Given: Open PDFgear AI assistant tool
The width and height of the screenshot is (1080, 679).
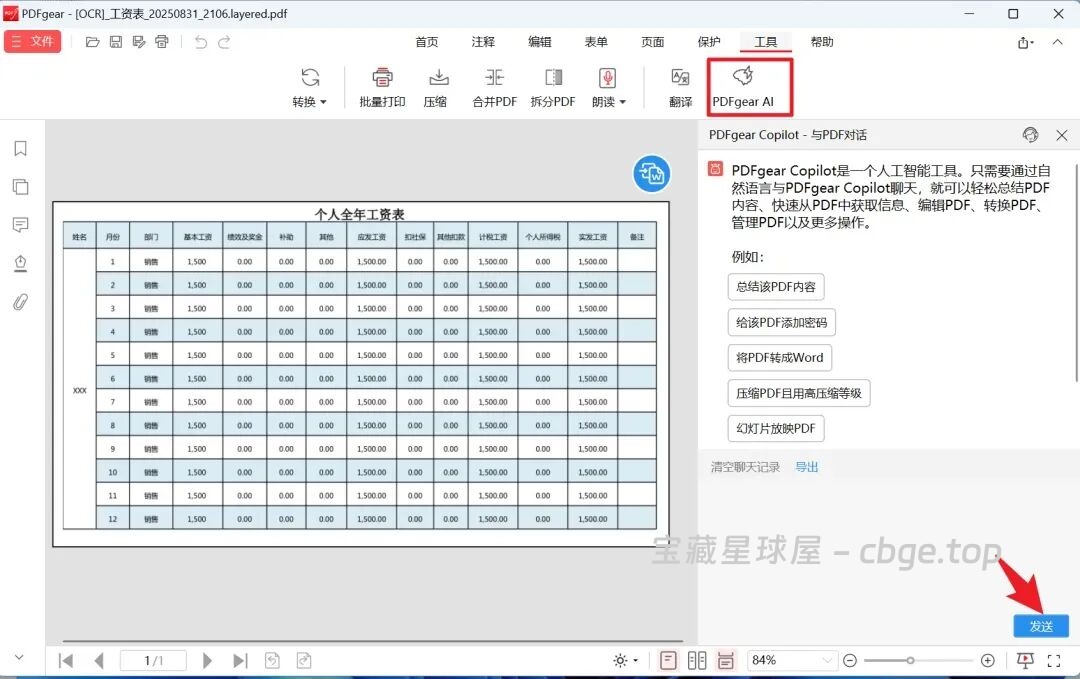Looking at the screenshot, I should click(x=748, y=87).
